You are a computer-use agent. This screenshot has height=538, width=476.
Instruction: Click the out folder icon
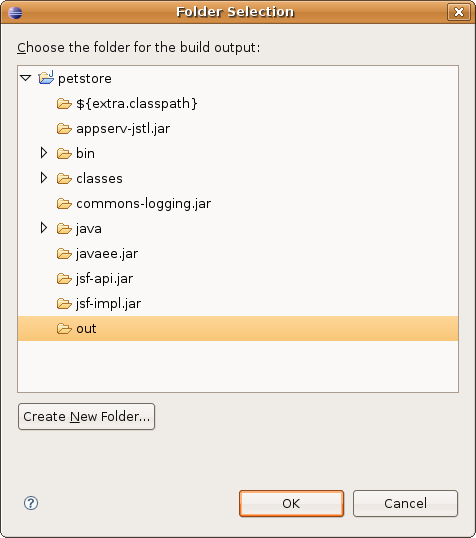[x=64, y=329]
